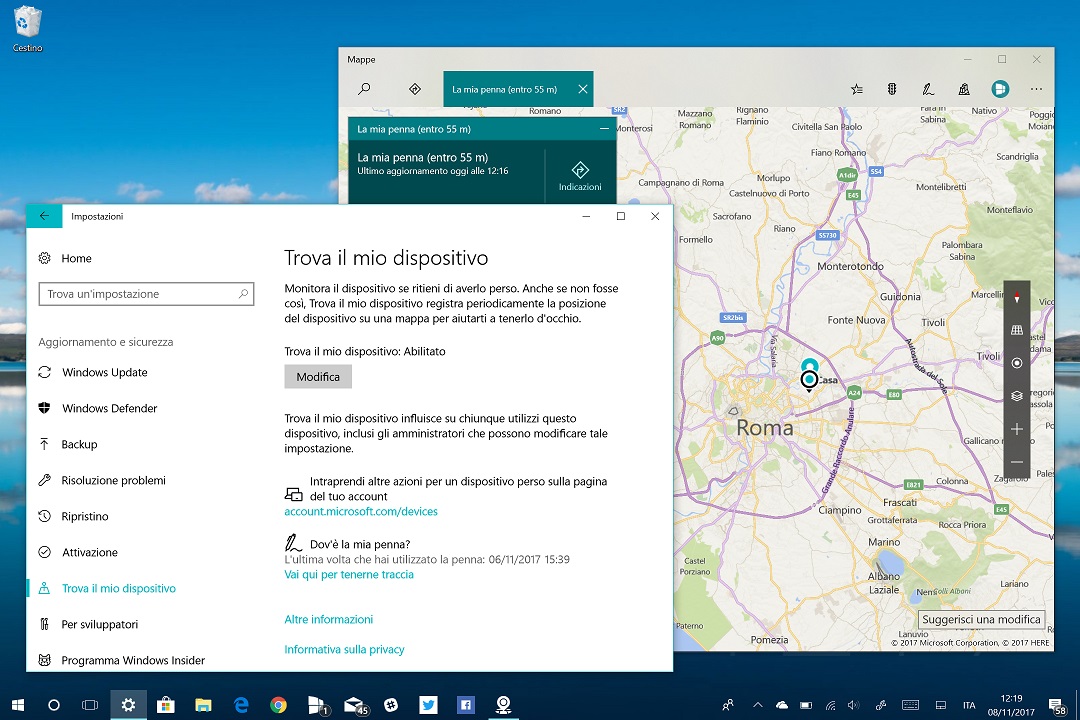Minimize the 'La mia penna' info card

(x=604, y=129)
